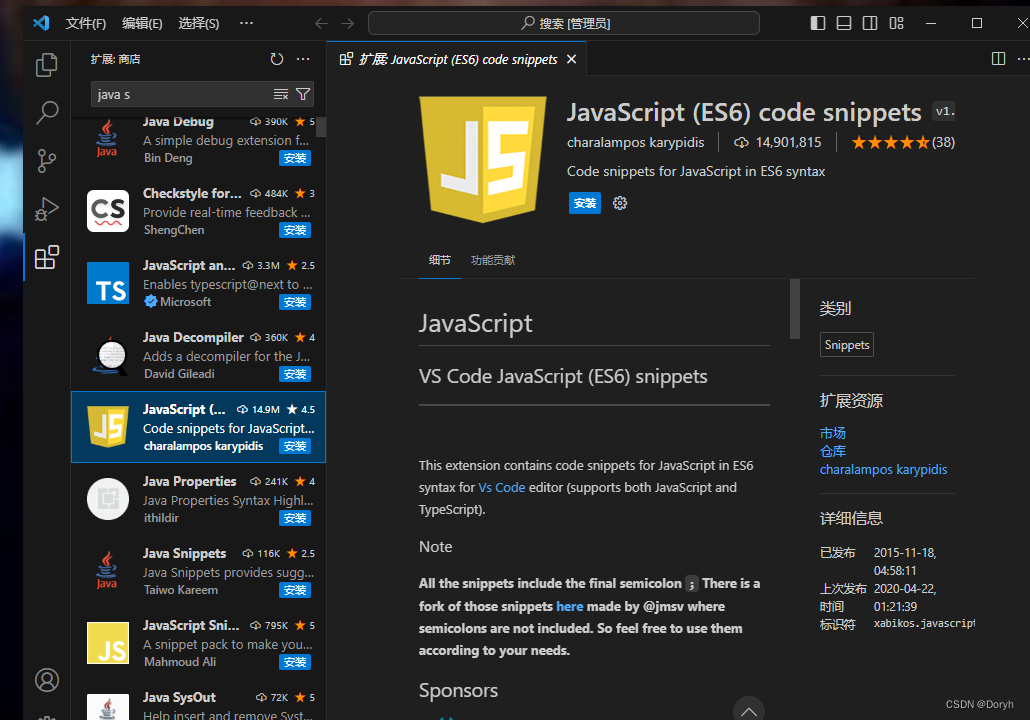Screen dimensions: 1030x720
Task: Switch to the 细节 tab
Action: click(x=439, y=260)
